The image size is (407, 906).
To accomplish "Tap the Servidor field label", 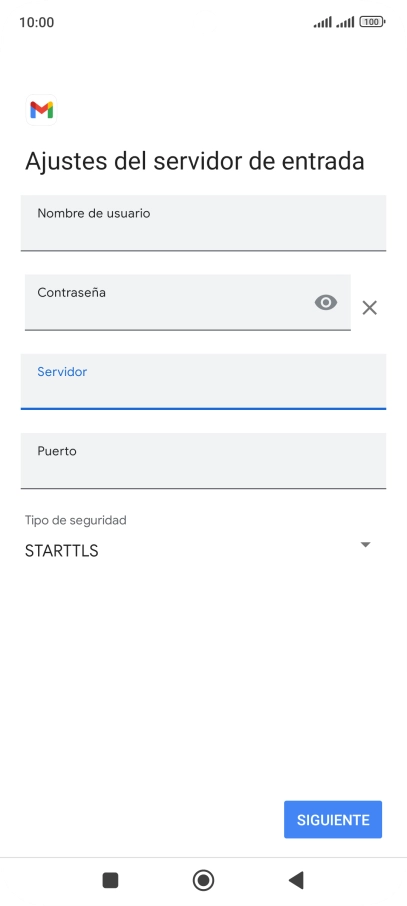I will click(x=62, y=372).
